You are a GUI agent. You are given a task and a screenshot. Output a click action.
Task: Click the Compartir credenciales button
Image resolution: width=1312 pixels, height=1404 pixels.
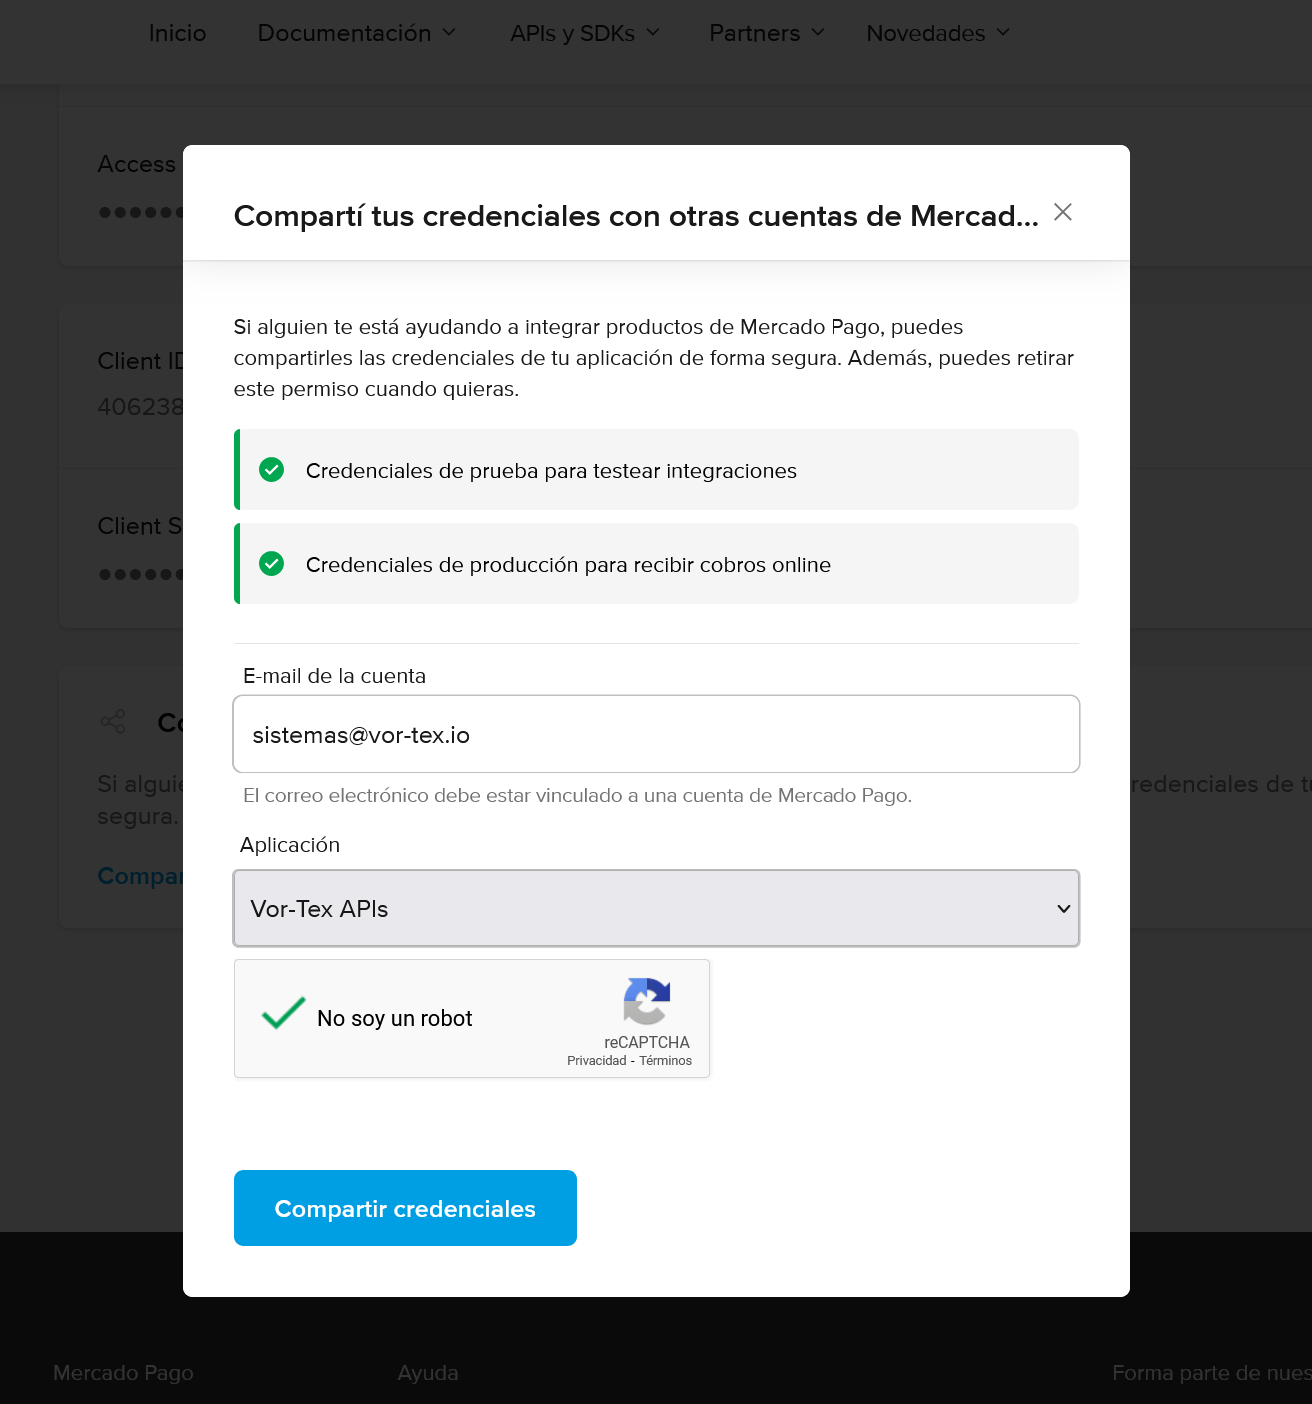405,1208
